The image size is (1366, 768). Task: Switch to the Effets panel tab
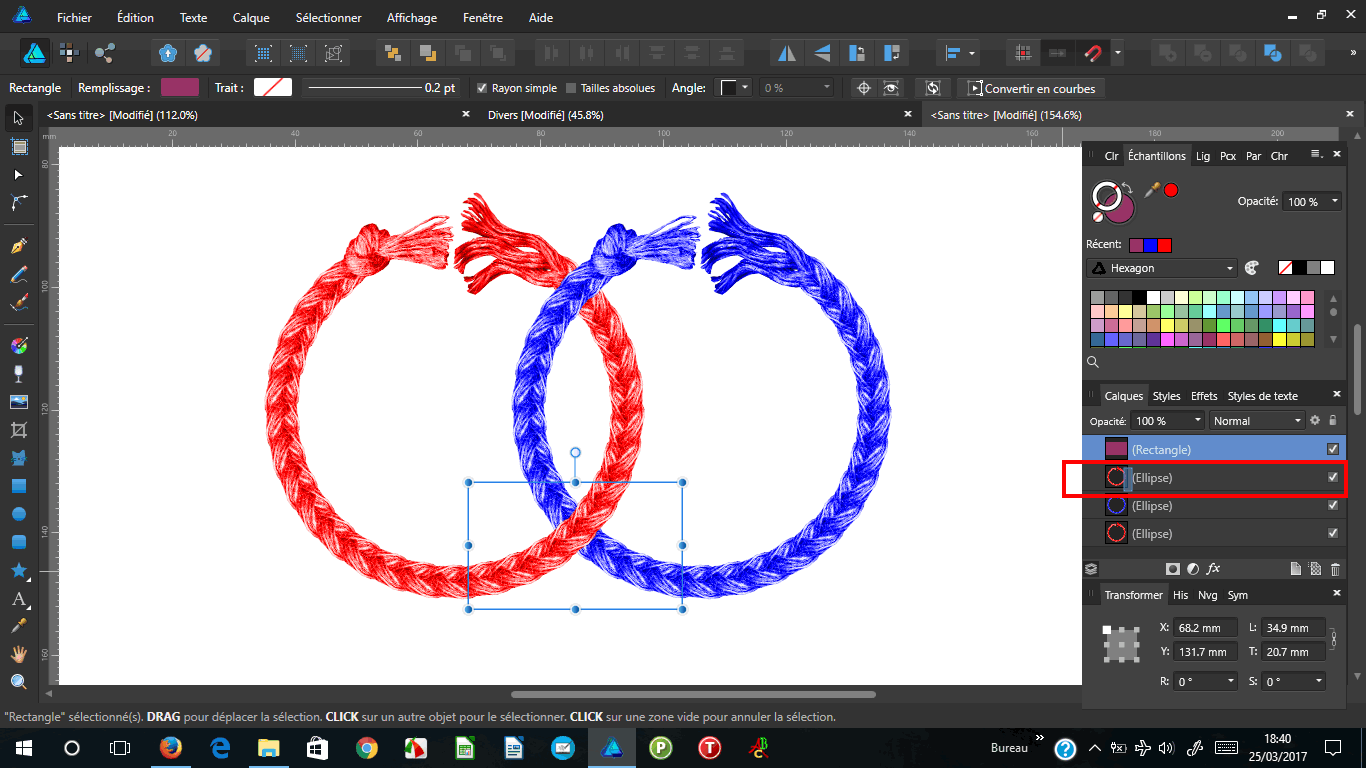[1204, 396]
